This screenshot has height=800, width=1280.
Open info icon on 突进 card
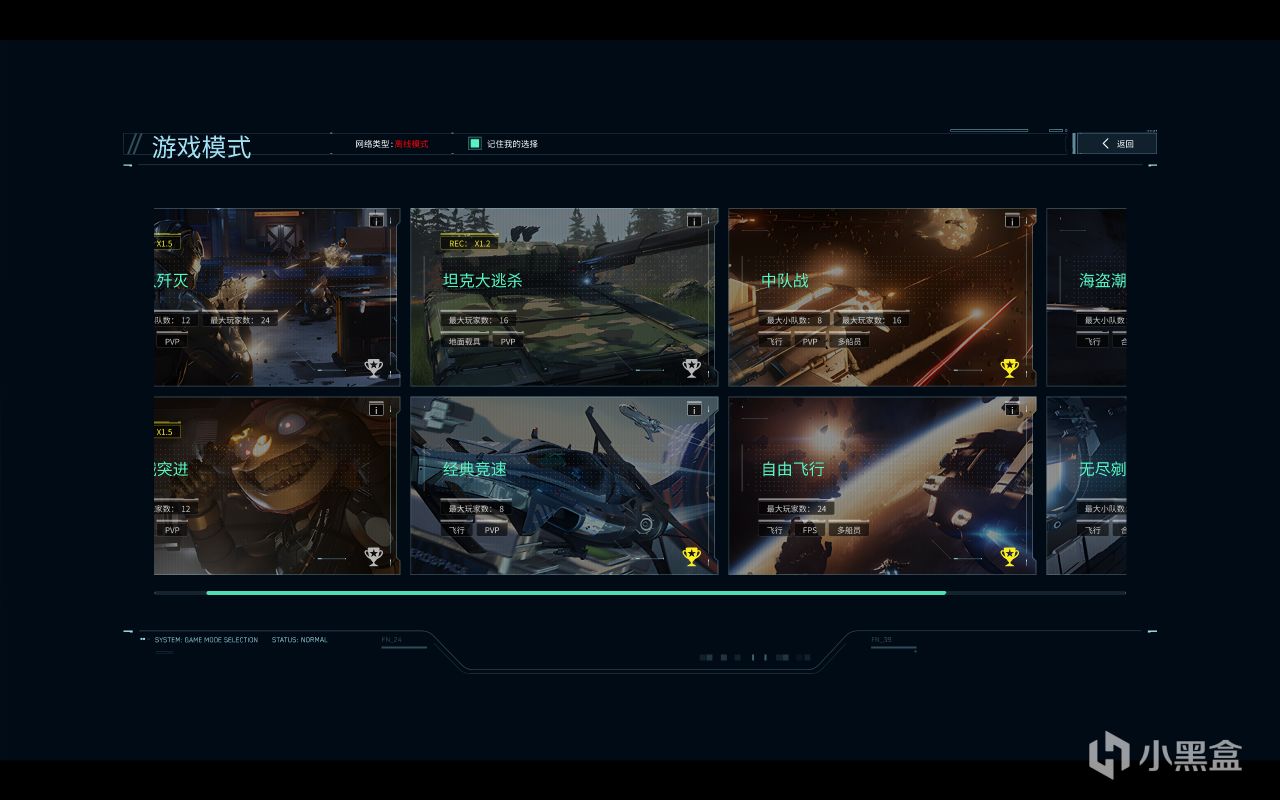click(376, 409)
